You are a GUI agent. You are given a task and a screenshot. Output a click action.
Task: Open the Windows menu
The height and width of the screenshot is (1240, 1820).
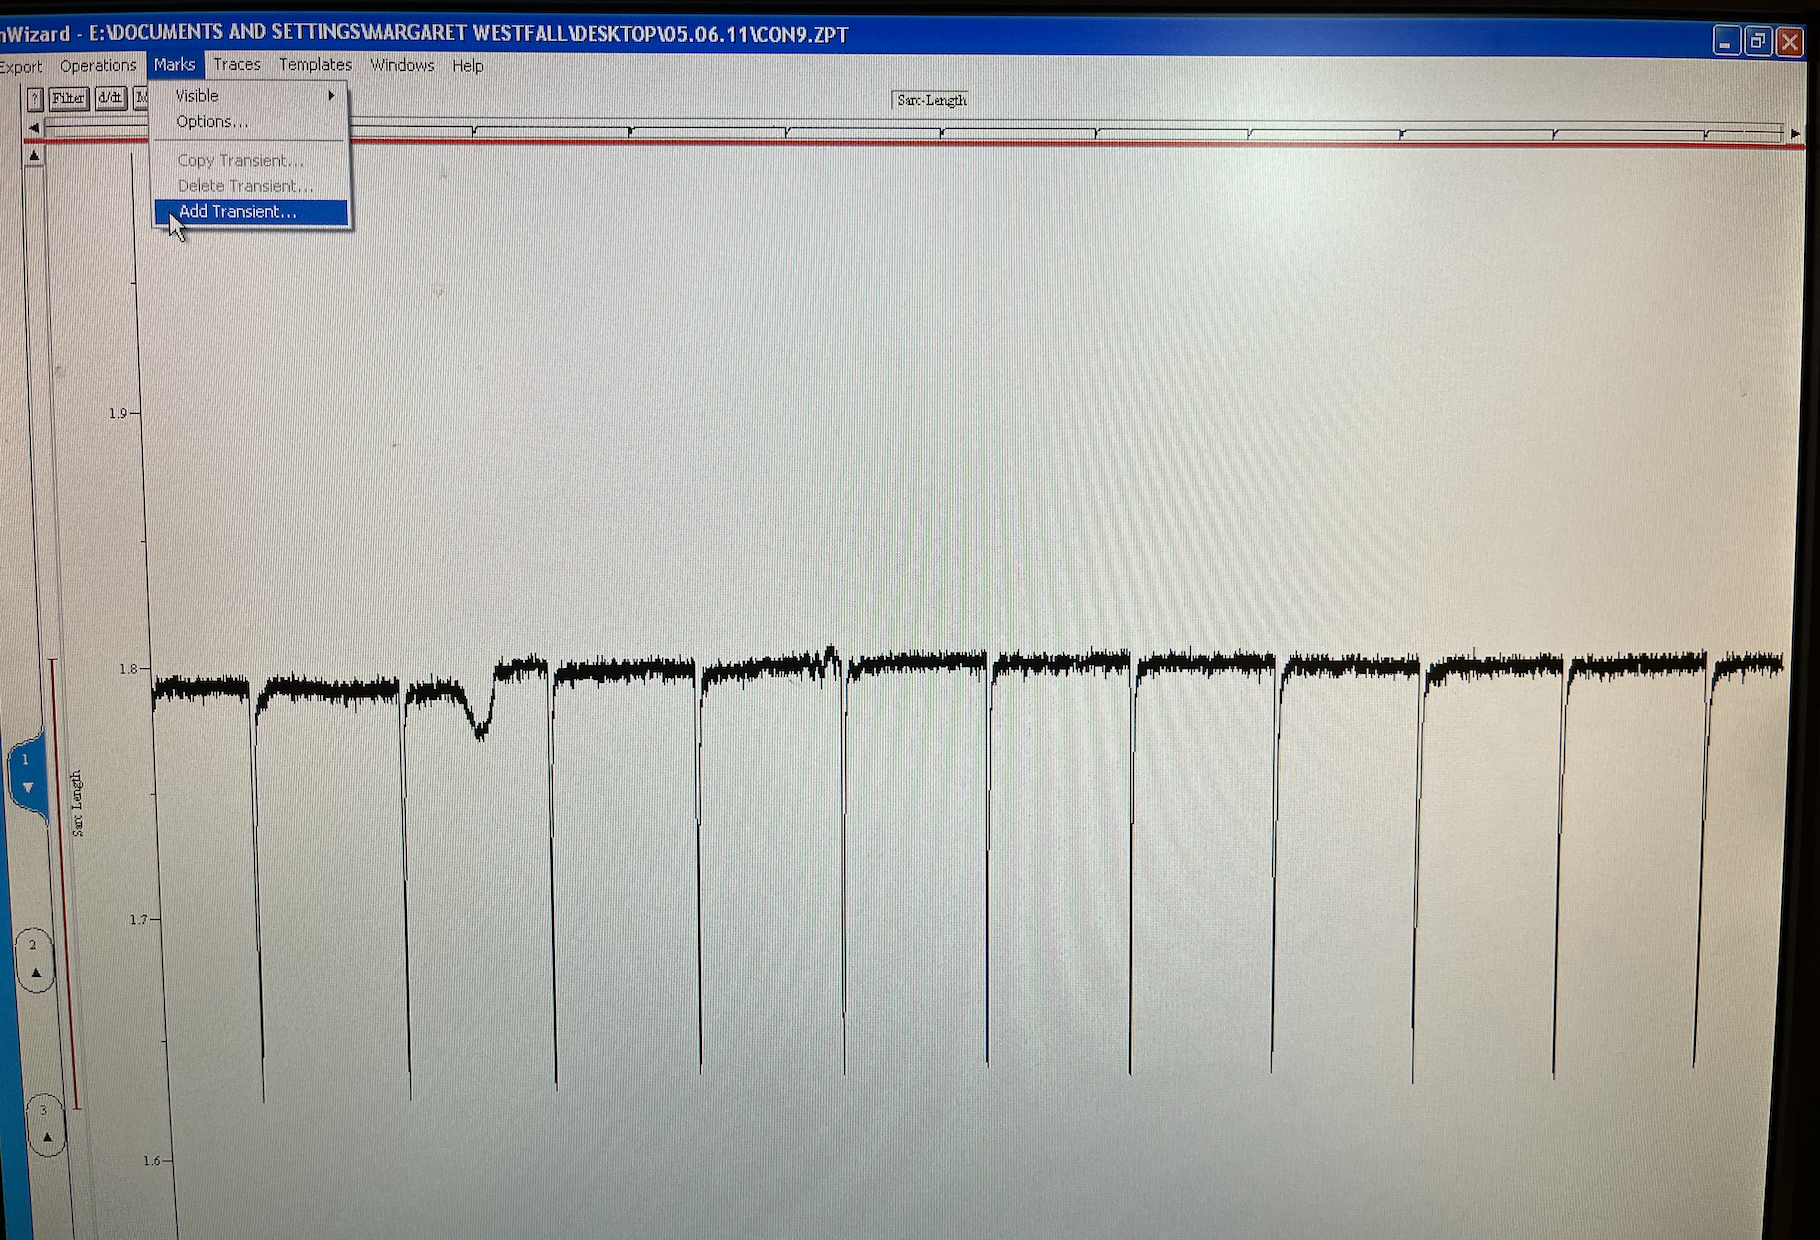[402, 66]
